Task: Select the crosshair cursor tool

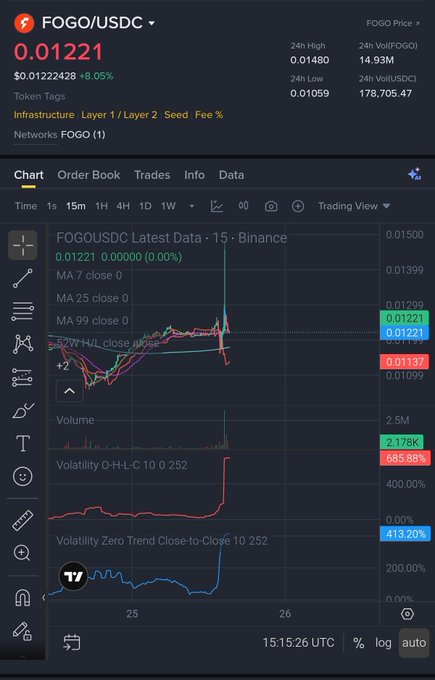Action: [x=23, y=245]
